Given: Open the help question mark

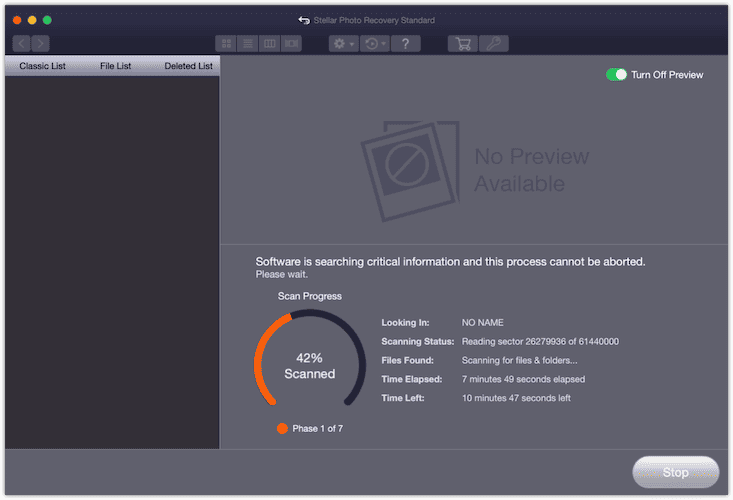Looking at the screenshot, I should [x=405, y=43].
